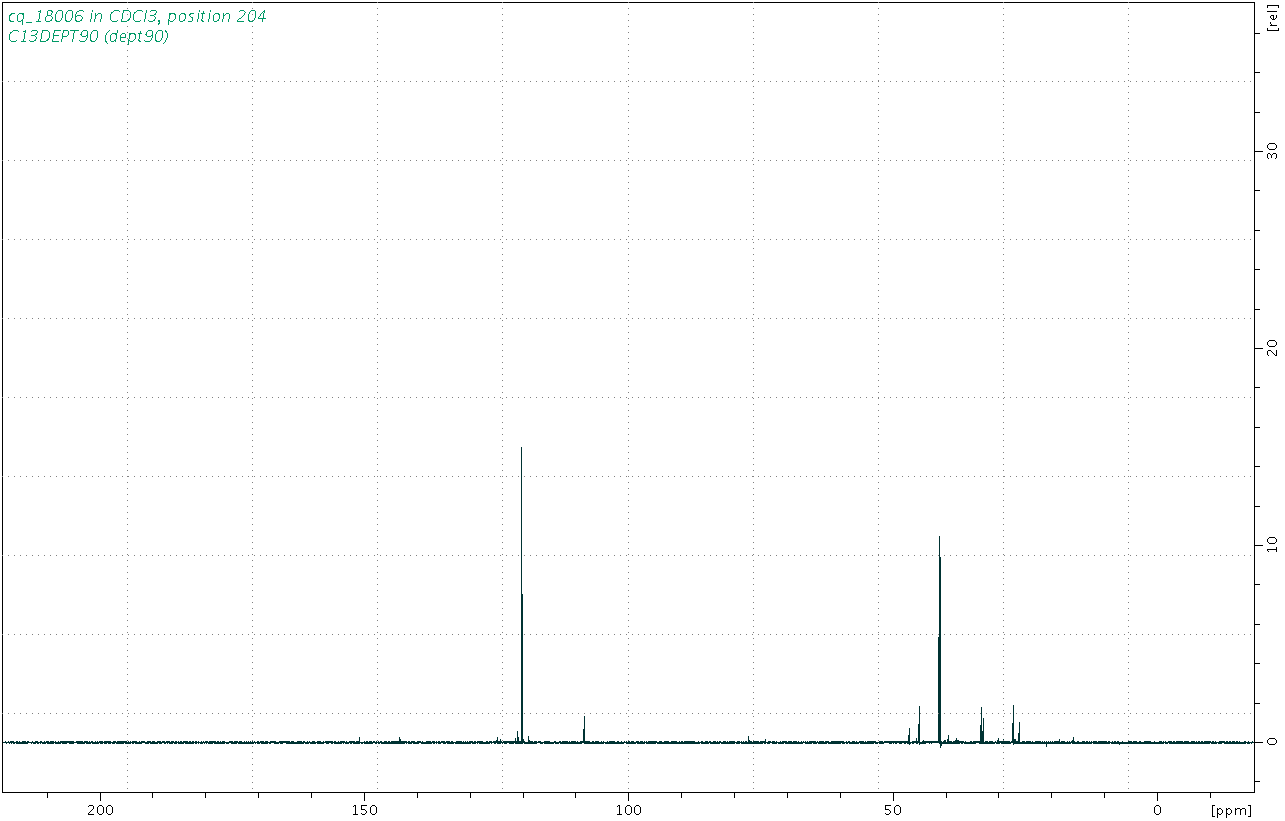Viewport: 1285px width, 821px height.
Task: Click the 'C13DEPT90 (dept90)' experiment label
Action: 88,37
